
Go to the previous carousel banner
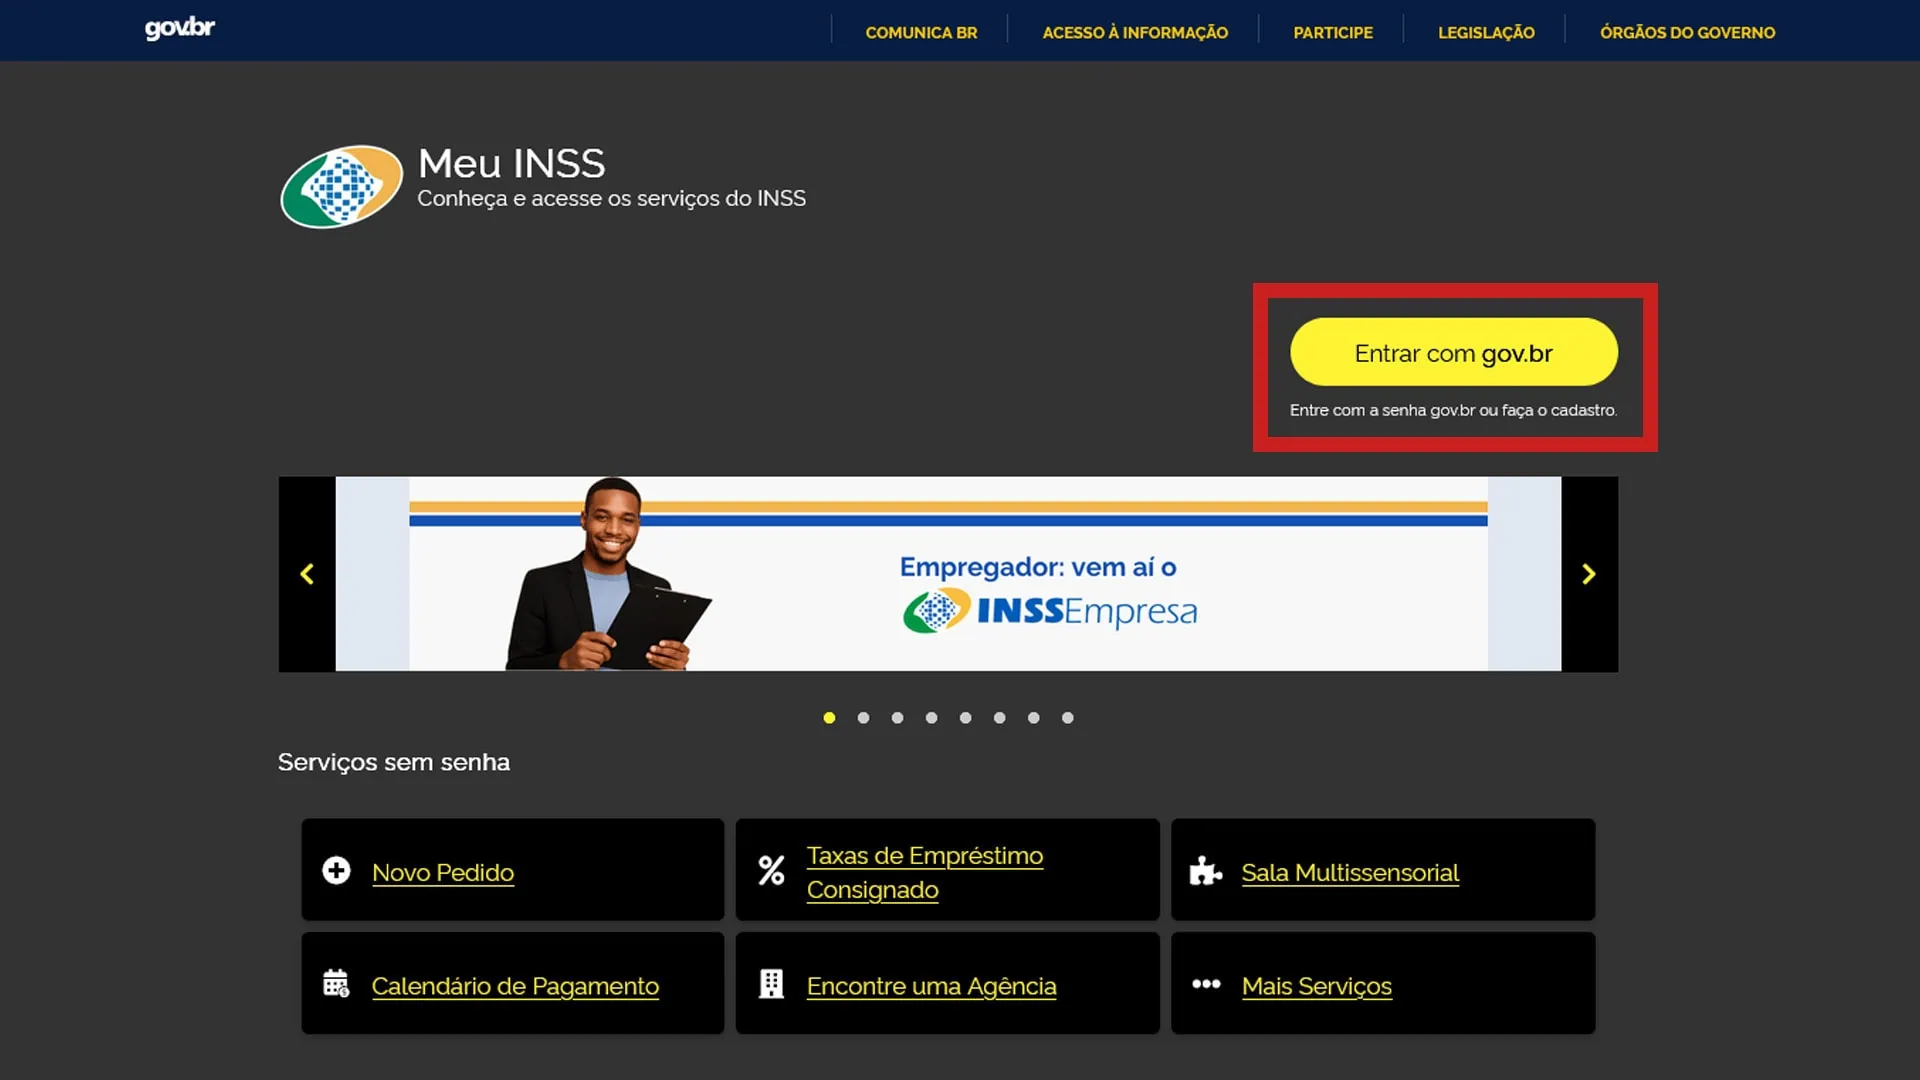pos(307,574)
